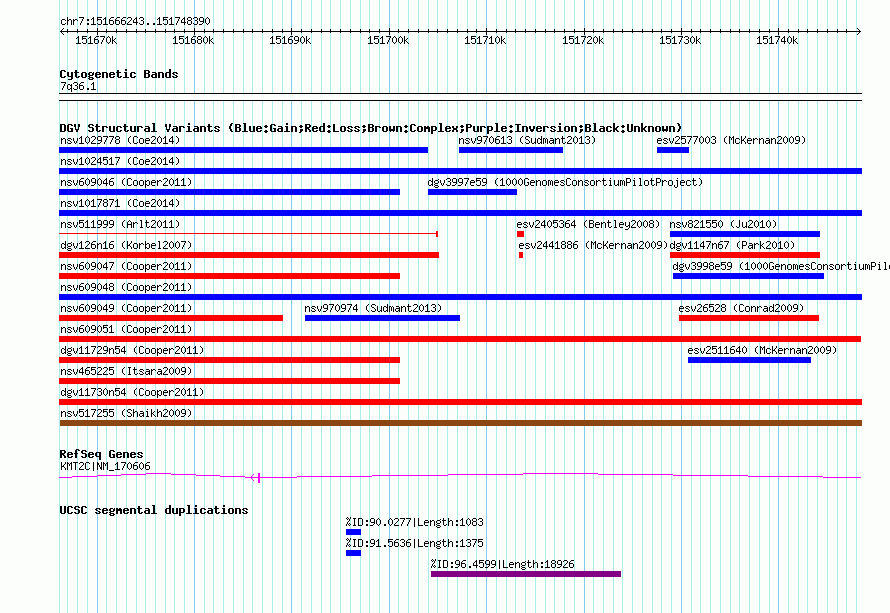Viewport: 890px width, 613px height.
Task: Select the dgv126n16 (Korbel2007) loss bar
Action: 249,255
